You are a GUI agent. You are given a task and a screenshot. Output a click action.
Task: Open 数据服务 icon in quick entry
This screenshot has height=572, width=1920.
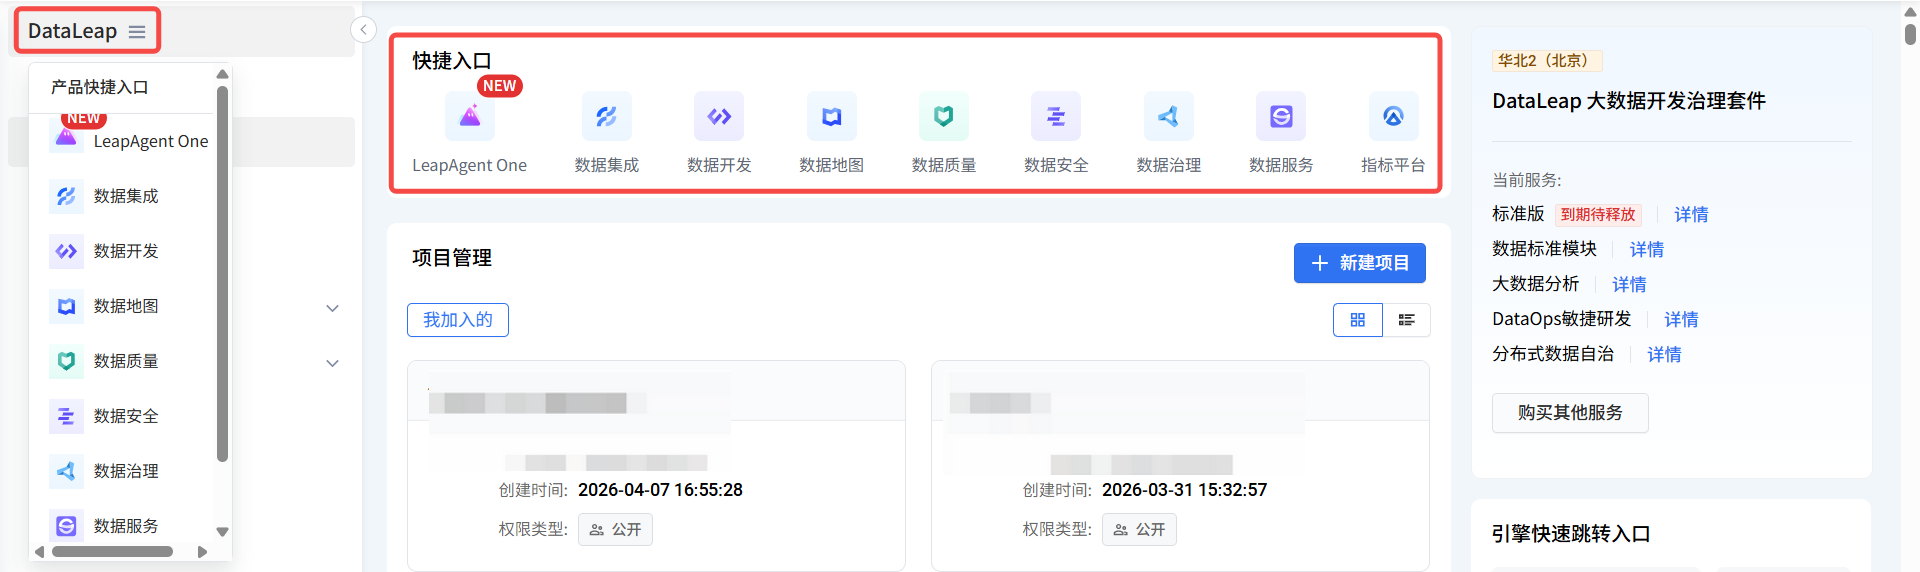[1281, 116]
